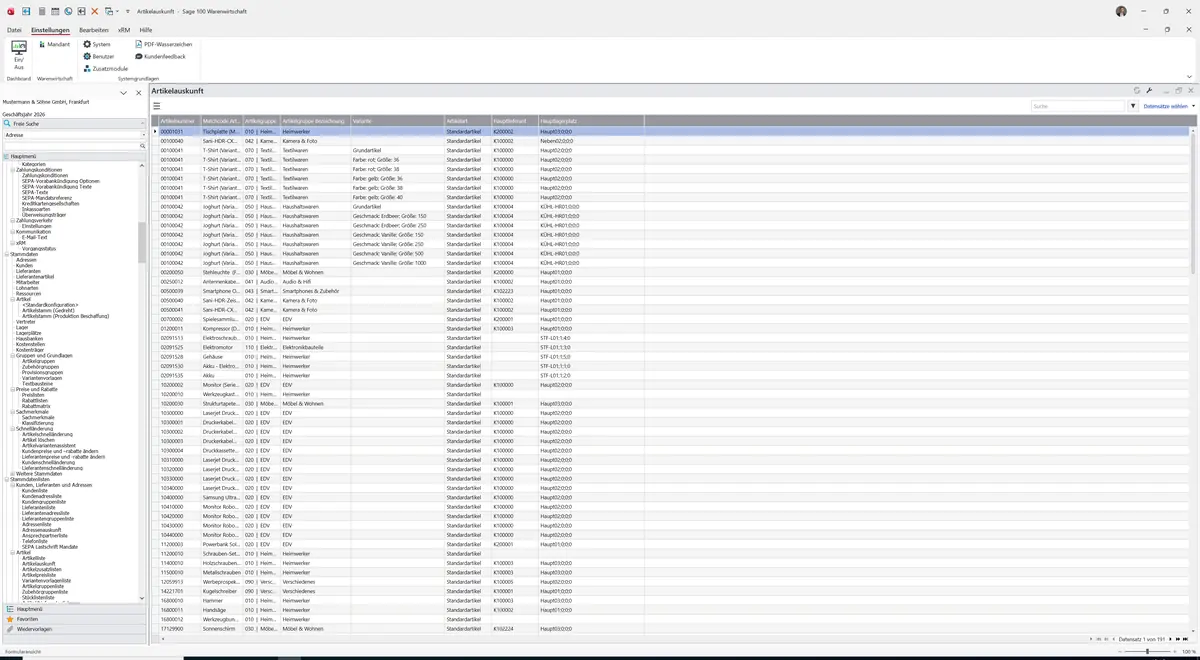Viewport: 1200px width, 660px height.
Task: Open the Datei menu
Action: (x=14, y=30)
